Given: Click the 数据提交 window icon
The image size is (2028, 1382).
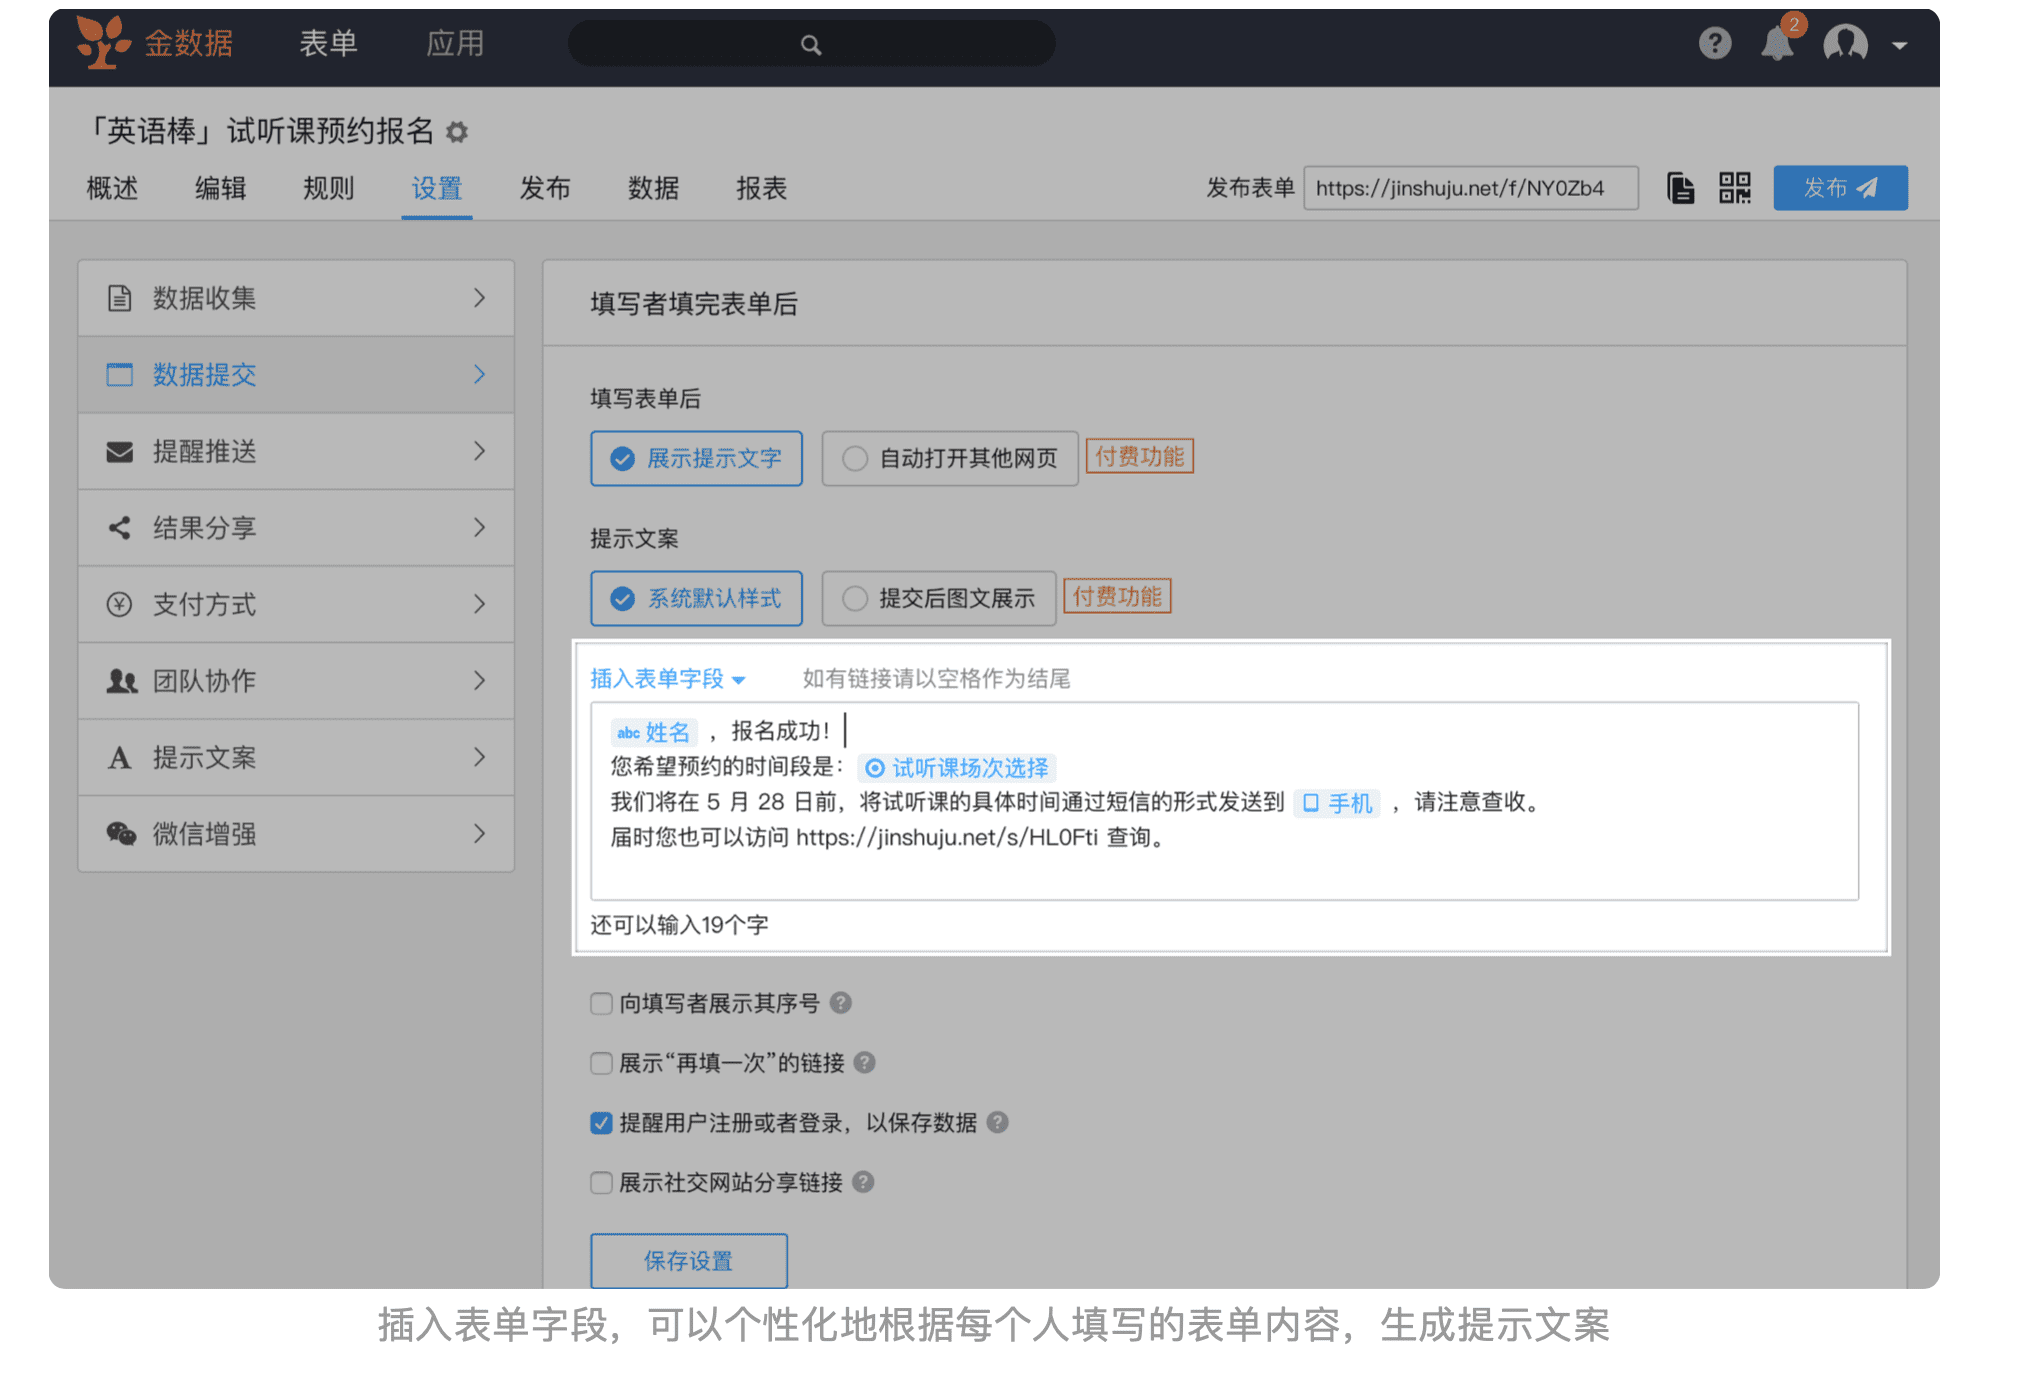Looking at the screenshot, I should tap(120, 375).
